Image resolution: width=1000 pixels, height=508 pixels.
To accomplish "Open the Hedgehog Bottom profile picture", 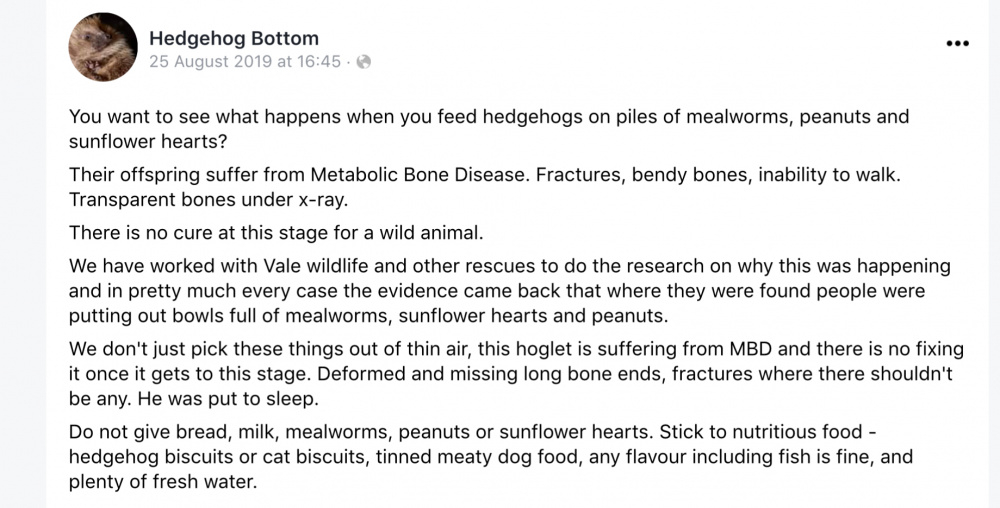I will coord(103,47).
